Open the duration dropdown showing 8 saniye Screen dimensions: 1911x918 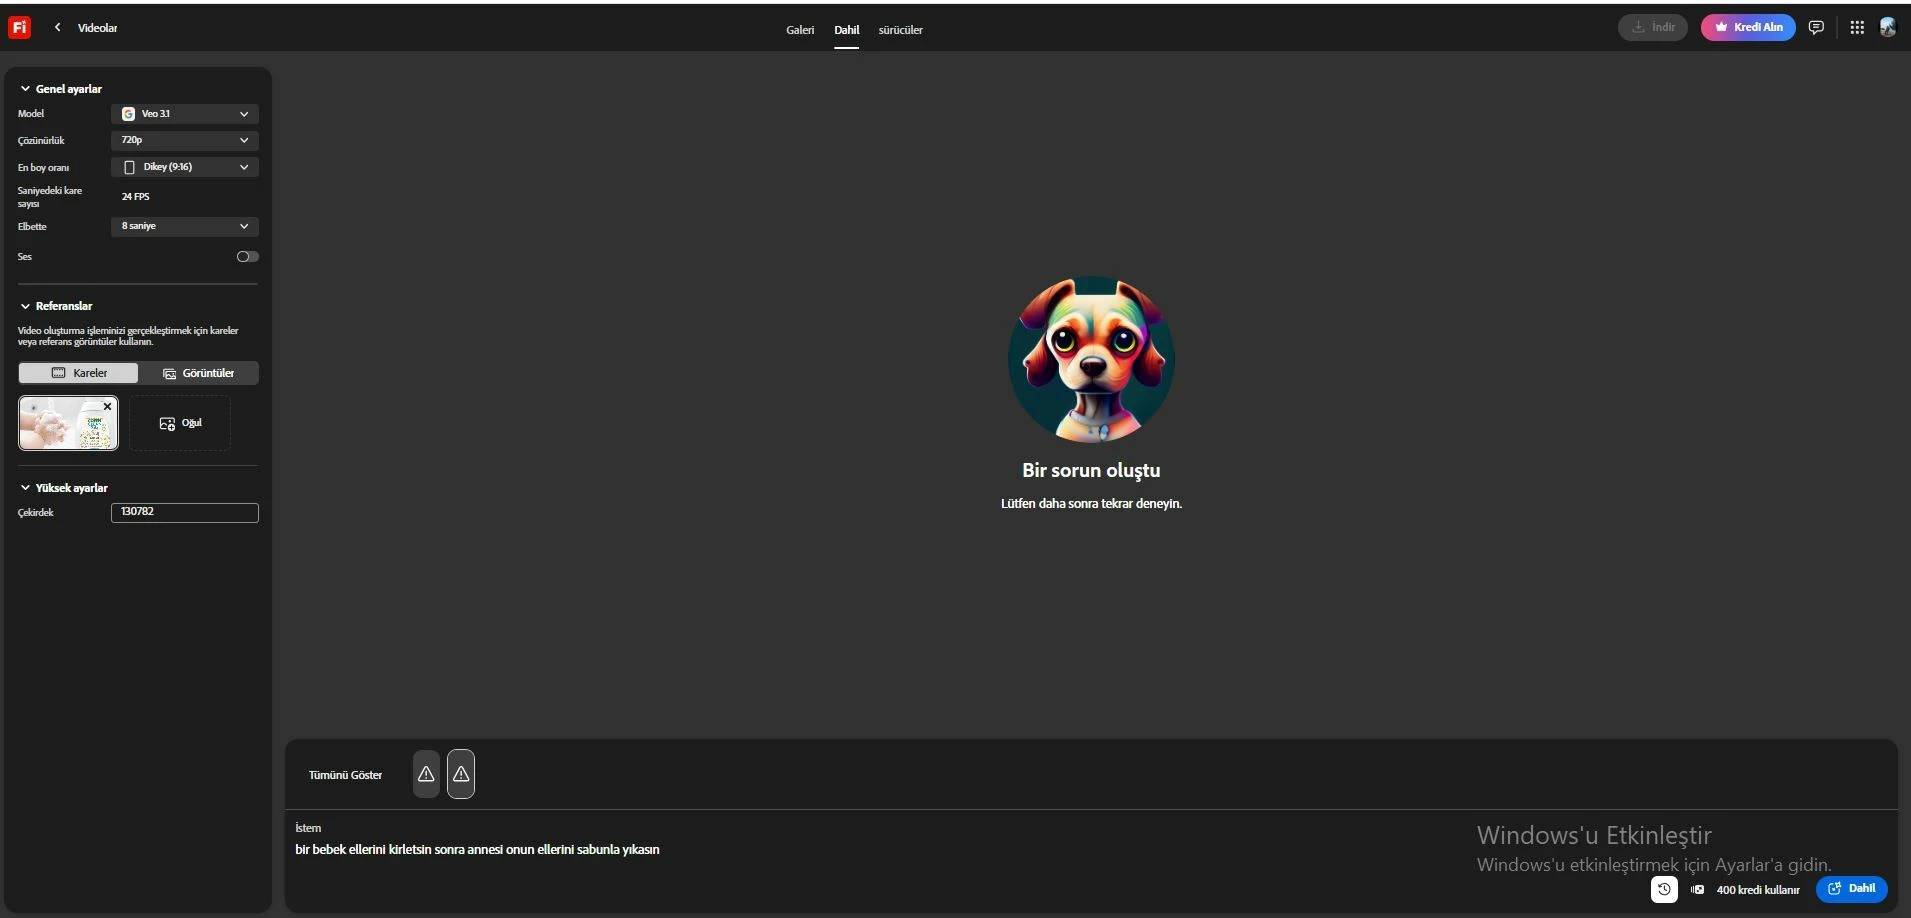point(185,226)
